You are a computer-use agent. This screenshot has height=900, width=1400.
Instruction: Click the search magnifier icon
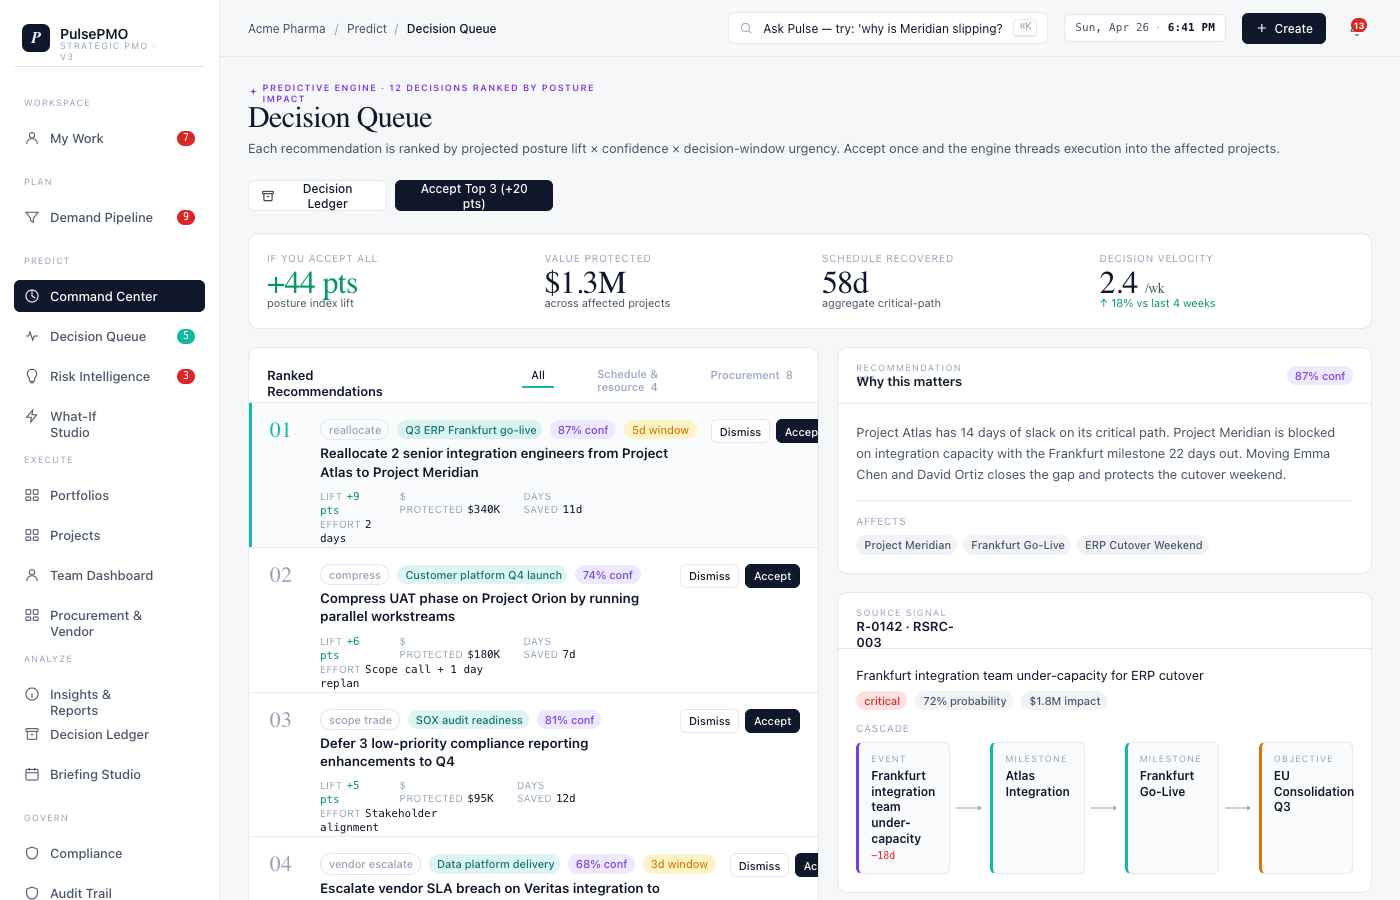point(746,29)
